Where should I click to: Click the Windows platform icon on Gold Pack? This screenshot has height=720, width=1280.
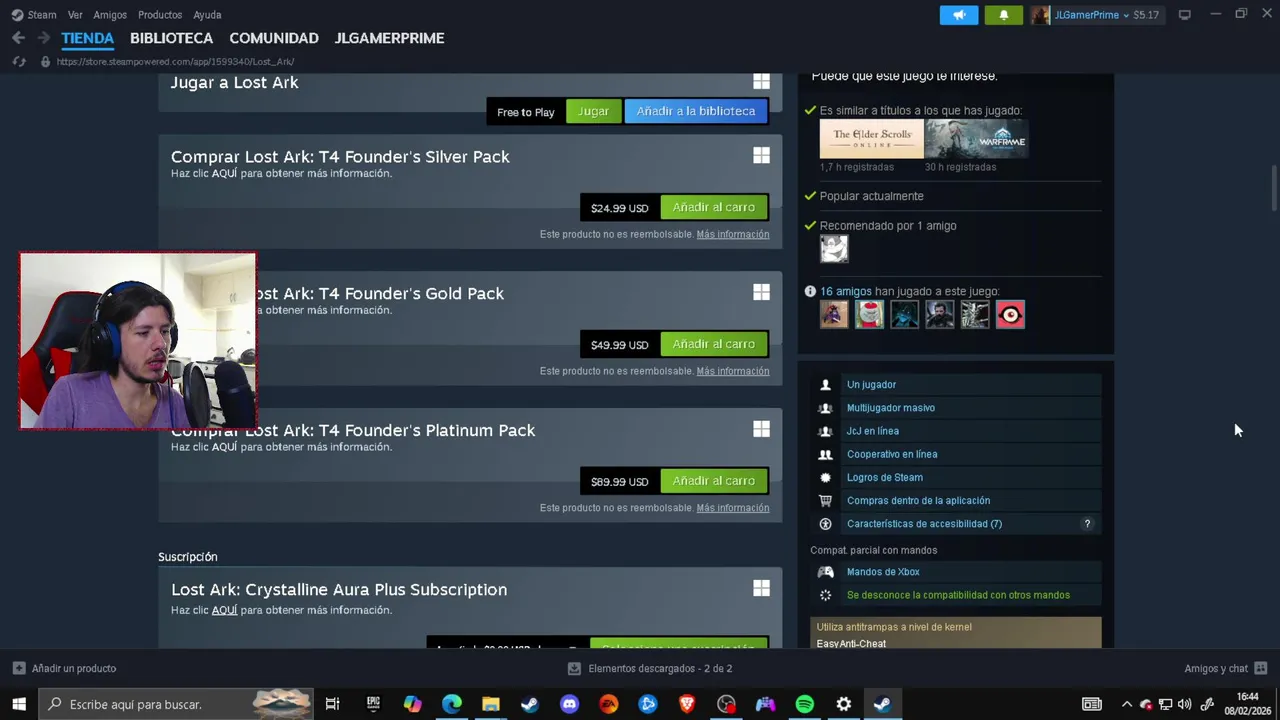(x=761, y=292)
